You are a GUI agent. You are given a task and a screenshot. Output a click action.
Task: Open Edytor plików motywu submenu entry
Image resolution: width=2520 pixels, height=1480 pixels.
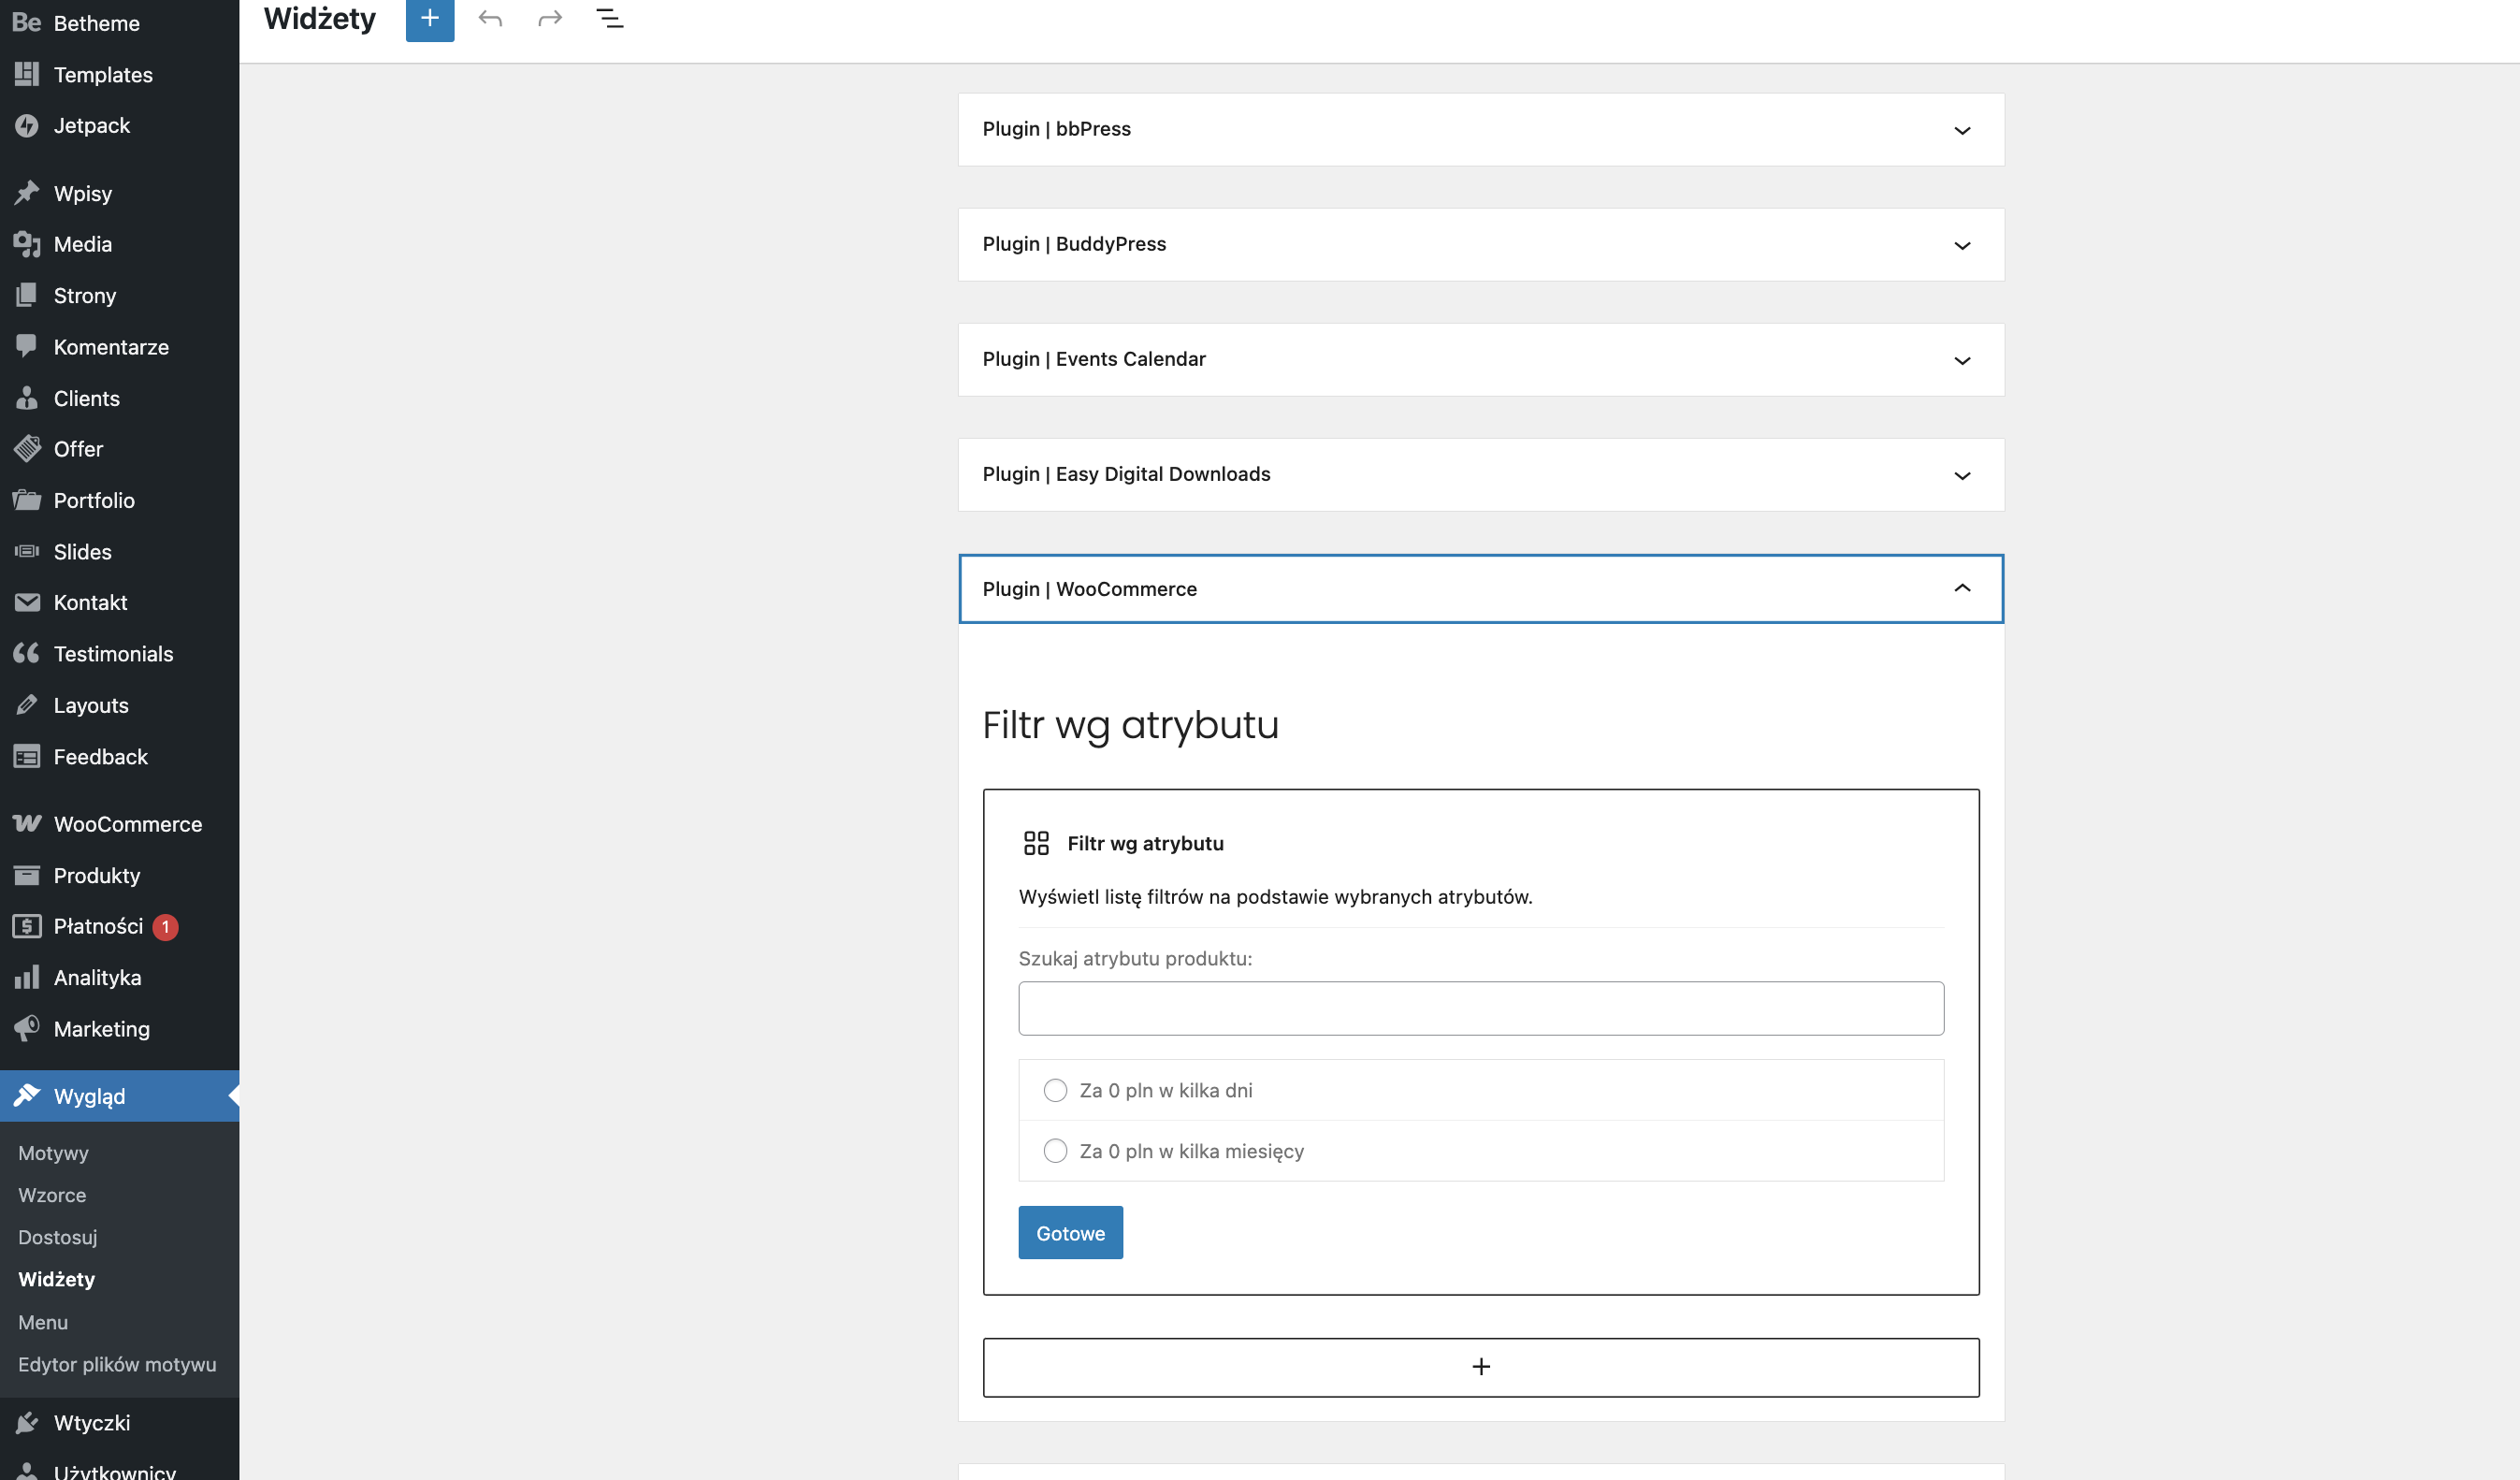tap(117, 1364)
